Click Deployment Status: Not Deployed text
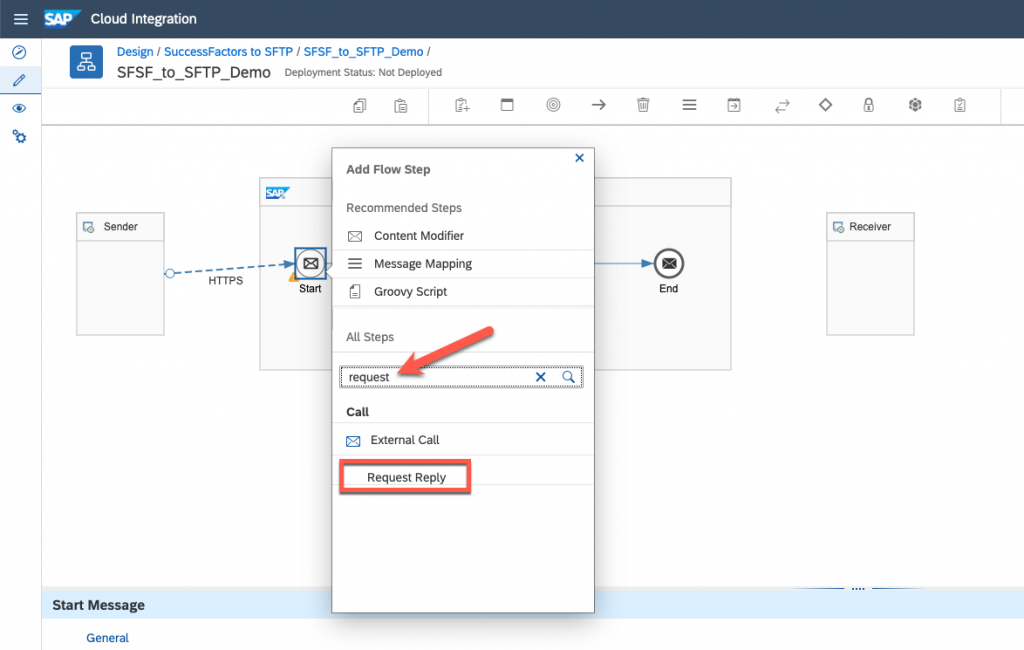The height and width of the screenshot is (650, 1024). pos(363,73)
